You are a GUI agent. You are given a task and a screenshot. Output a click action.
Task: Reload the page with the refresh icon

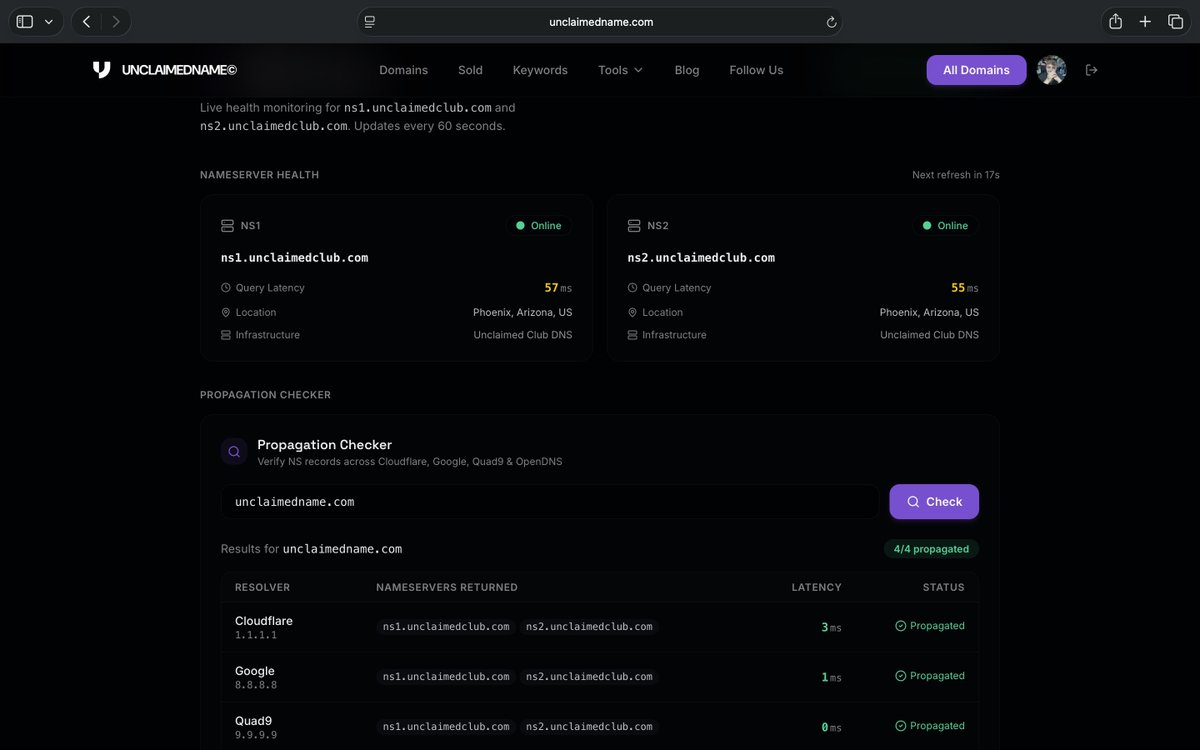pos(831,21)
